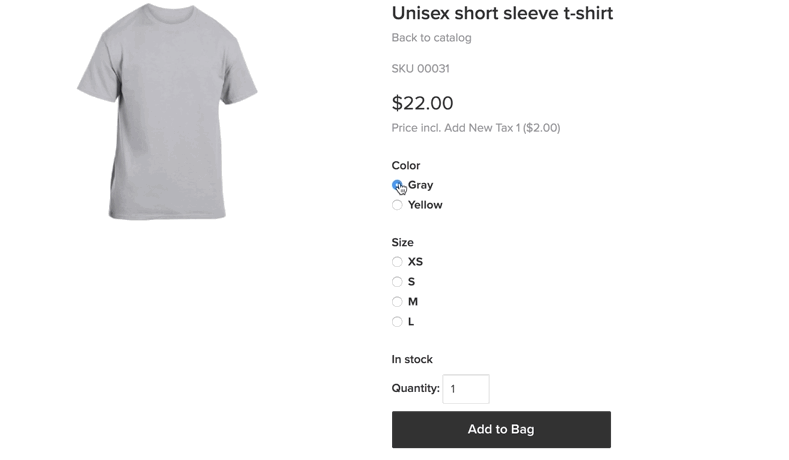Click the Yellow option label text
The image size is (789, 460).
425,205
